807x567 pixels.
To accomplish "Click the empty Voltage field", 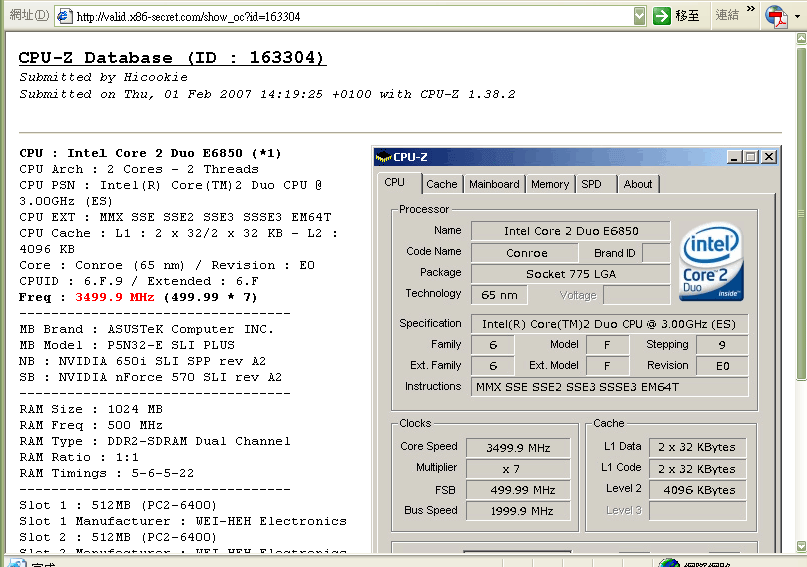I will point(637,295).
